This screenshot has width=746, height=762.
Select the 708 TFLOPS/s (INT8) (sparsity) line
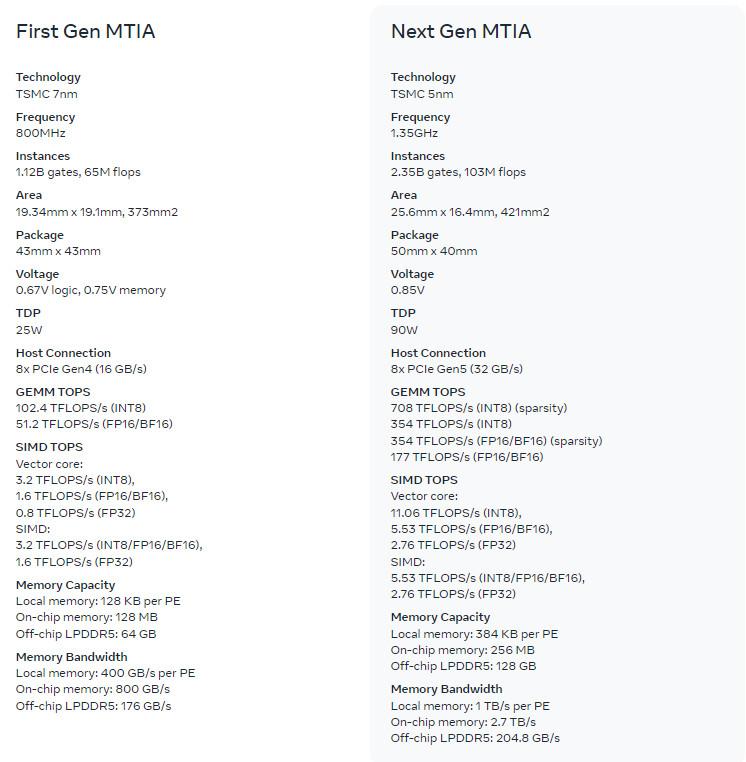[x=479, y=408]
